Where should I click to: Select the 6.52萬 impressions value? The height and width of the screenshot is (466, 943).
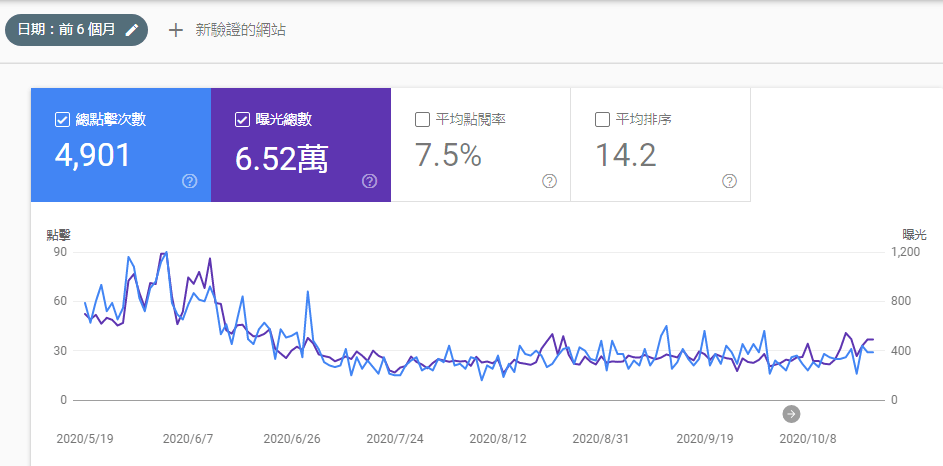tap(282, 157)
